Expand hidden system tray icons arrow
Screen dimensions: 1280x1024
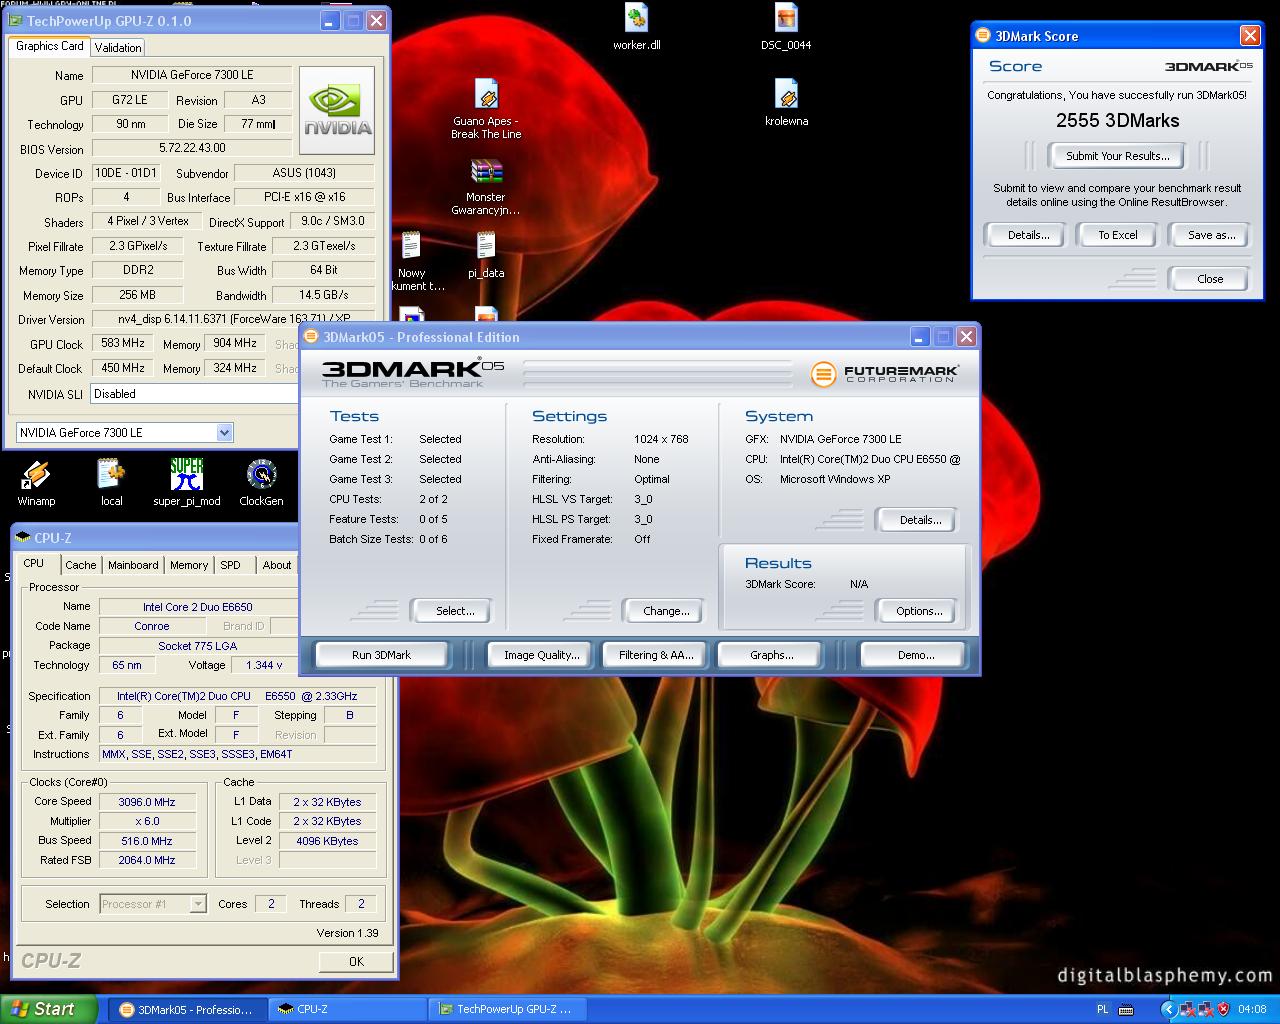[x=1168, y=1009]
